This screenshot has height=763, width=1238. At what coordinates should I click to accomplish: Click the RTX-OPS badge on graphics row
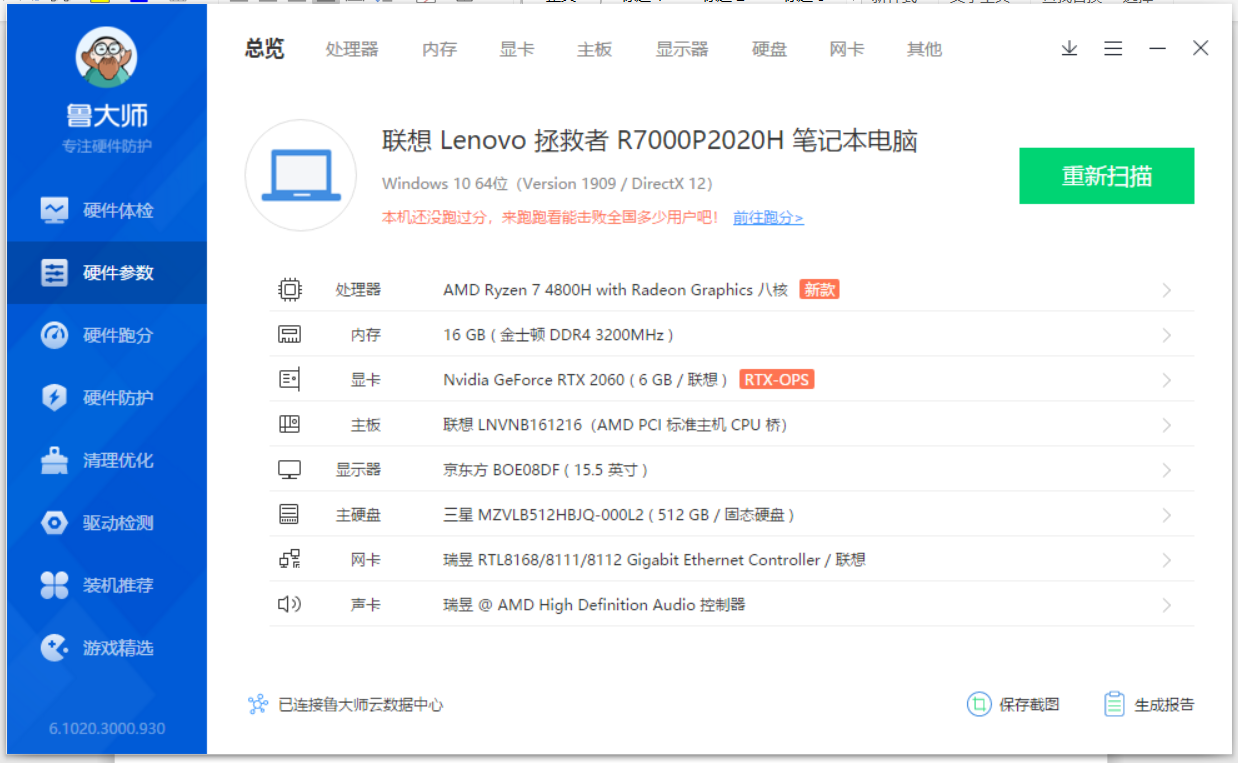[777, 380]
